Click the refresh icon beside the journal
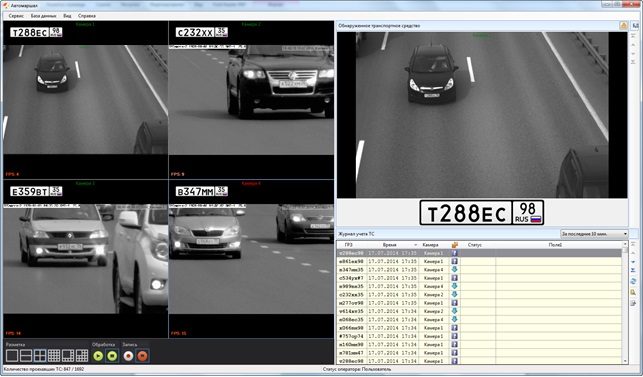643x377 pixels. coord(634,281)
